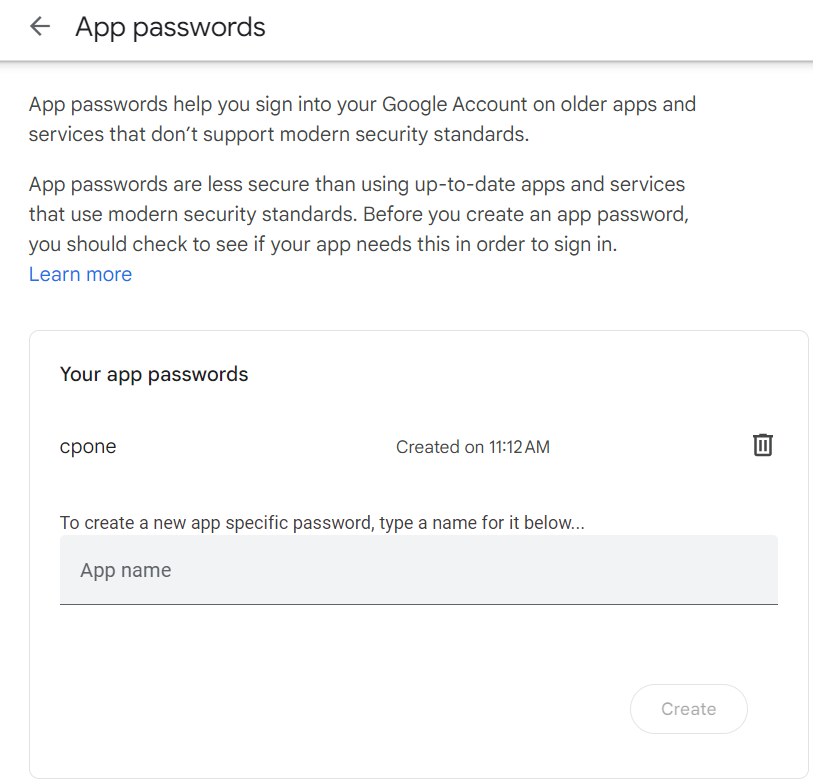
Task: Focus the App name input field
Action: point(418,570)
